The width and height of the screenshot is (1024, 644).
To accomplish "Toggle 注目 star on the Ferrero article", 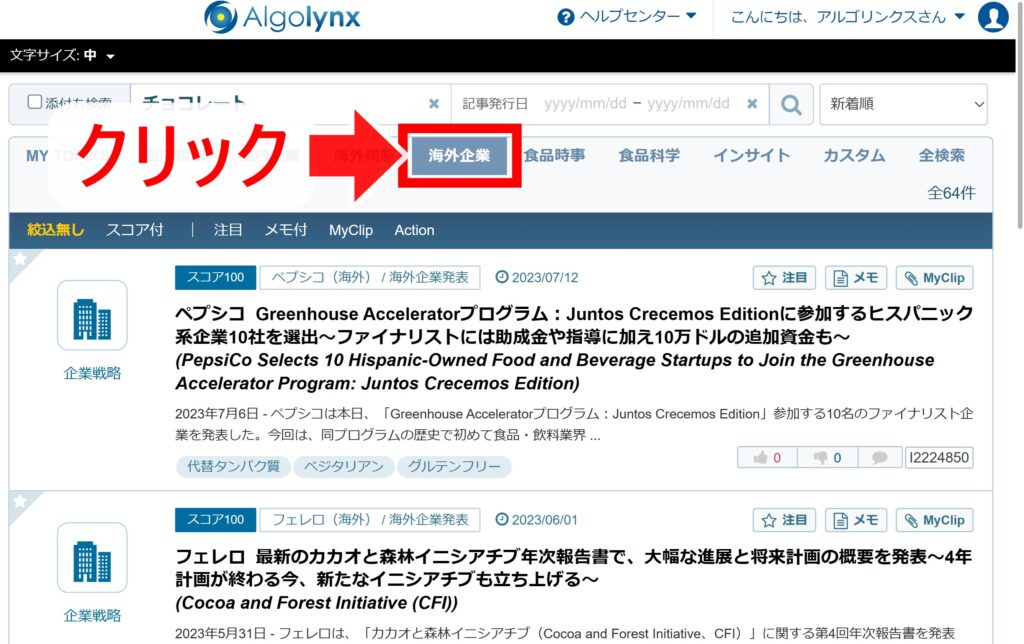I will [x=784, y=520].
